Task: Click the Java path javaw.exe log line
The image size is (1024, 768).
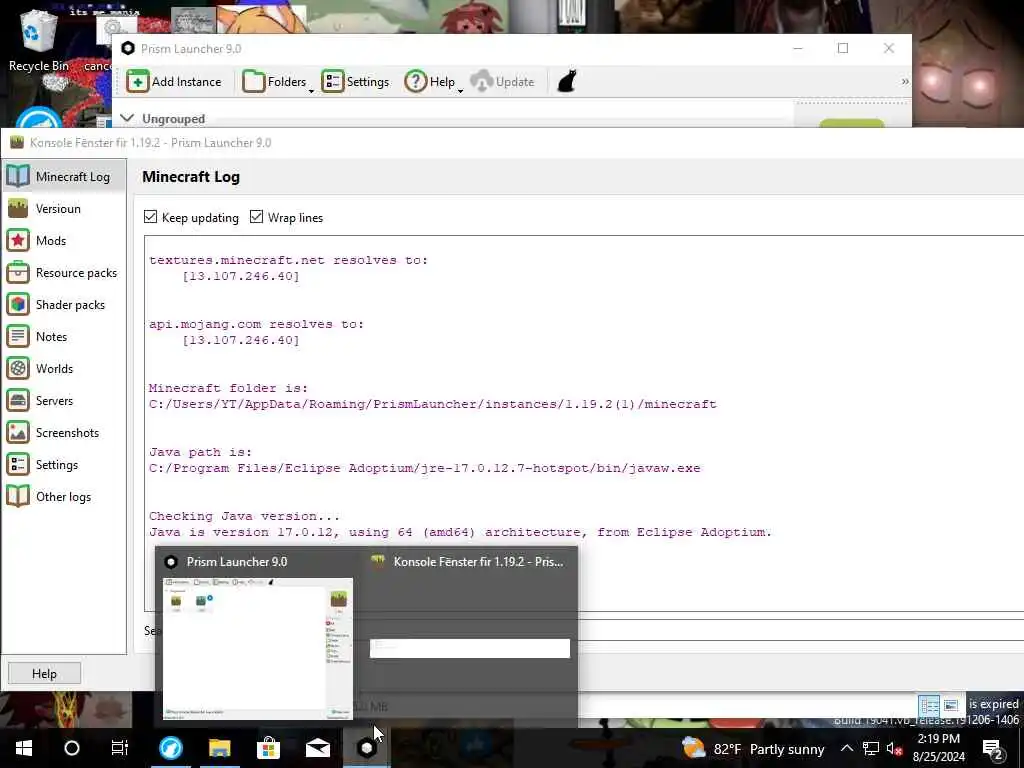Action: tap(424, 468)
